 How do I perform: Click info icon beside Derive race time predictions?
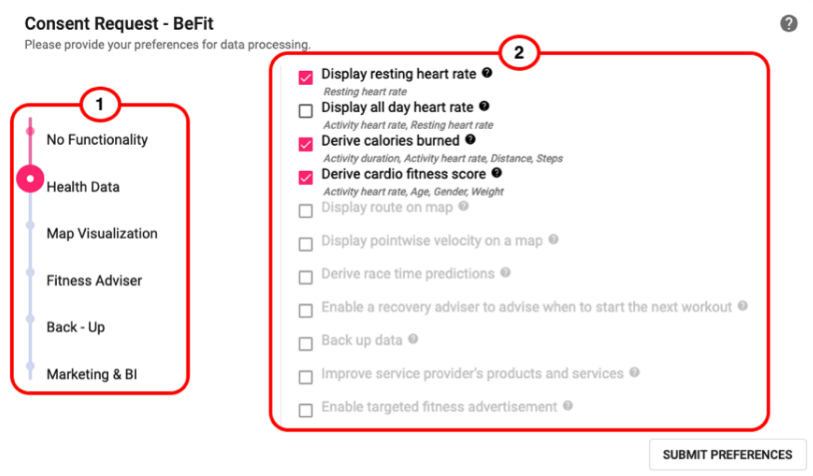pyautogui.click(x=506, y=273)
